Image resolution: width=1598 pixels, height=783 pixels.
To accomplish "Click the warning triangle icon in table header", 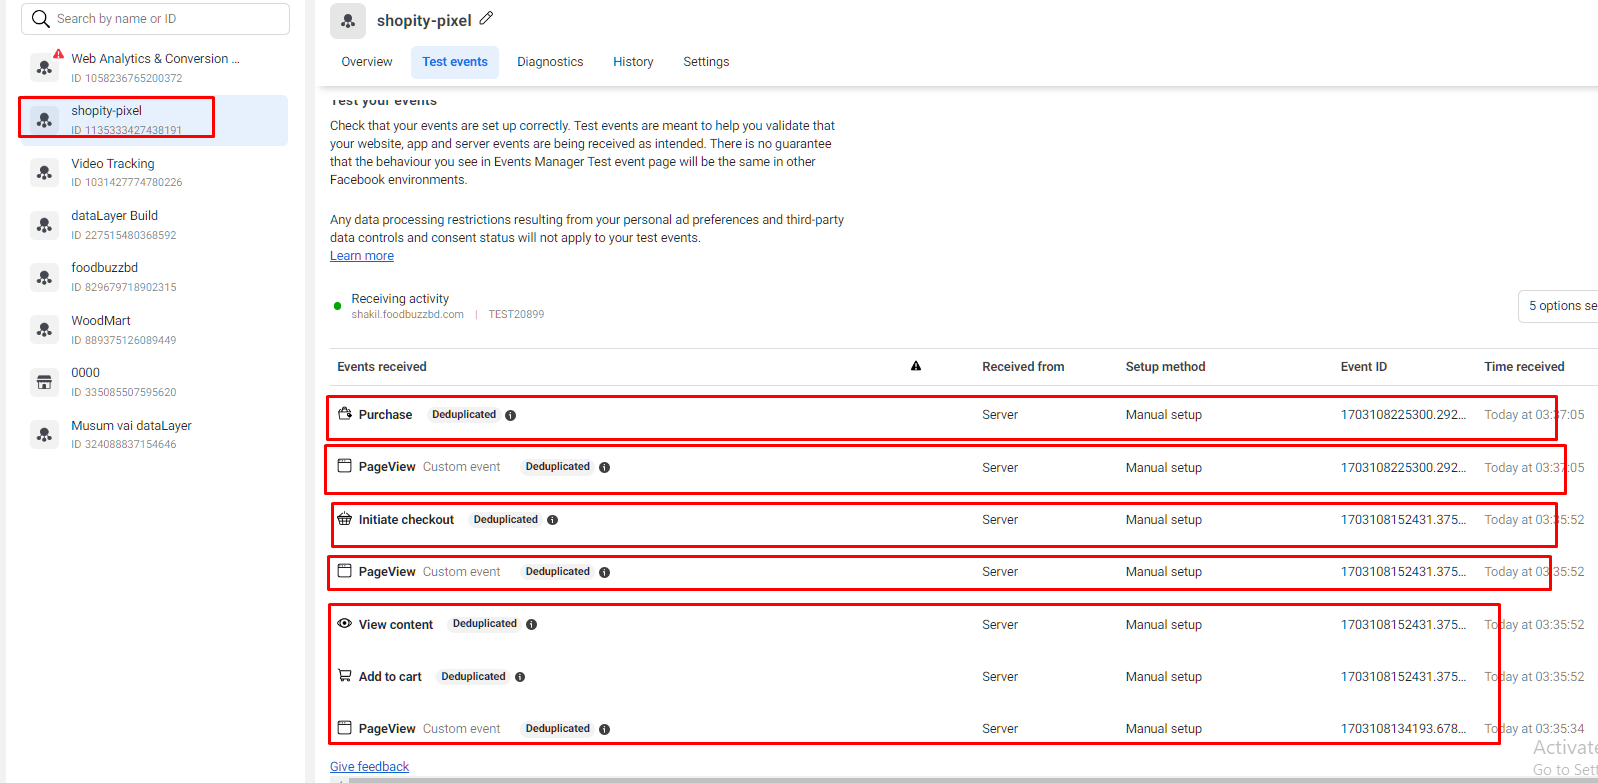I will point(915,366).
